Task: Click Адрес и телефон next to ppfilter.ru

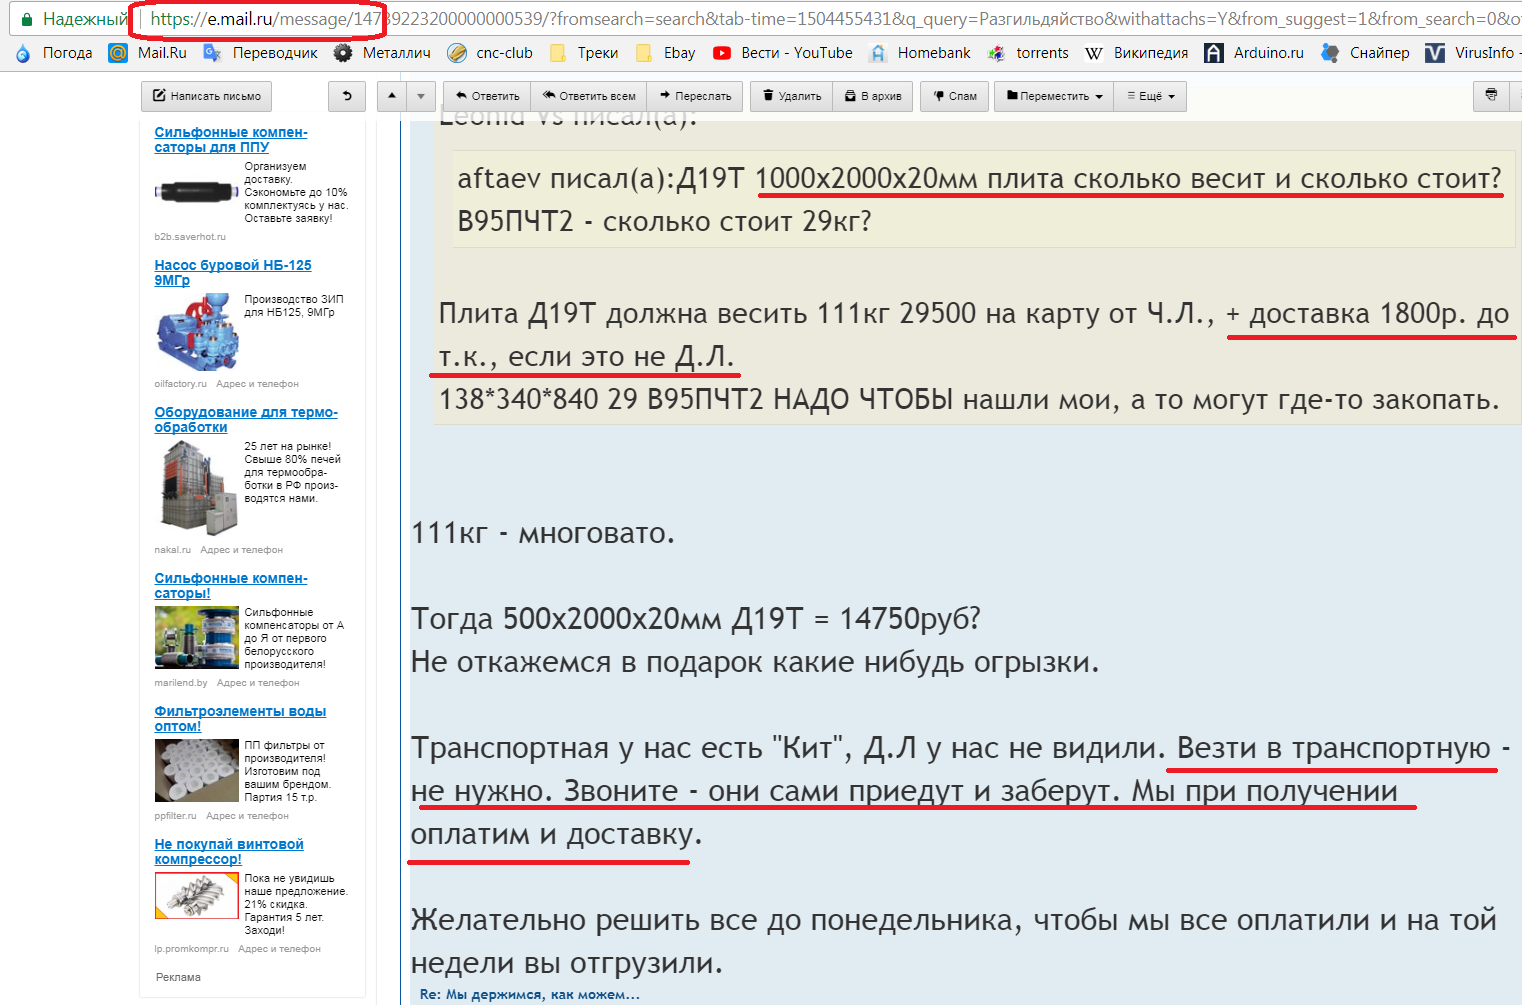Action: [247, 816]
